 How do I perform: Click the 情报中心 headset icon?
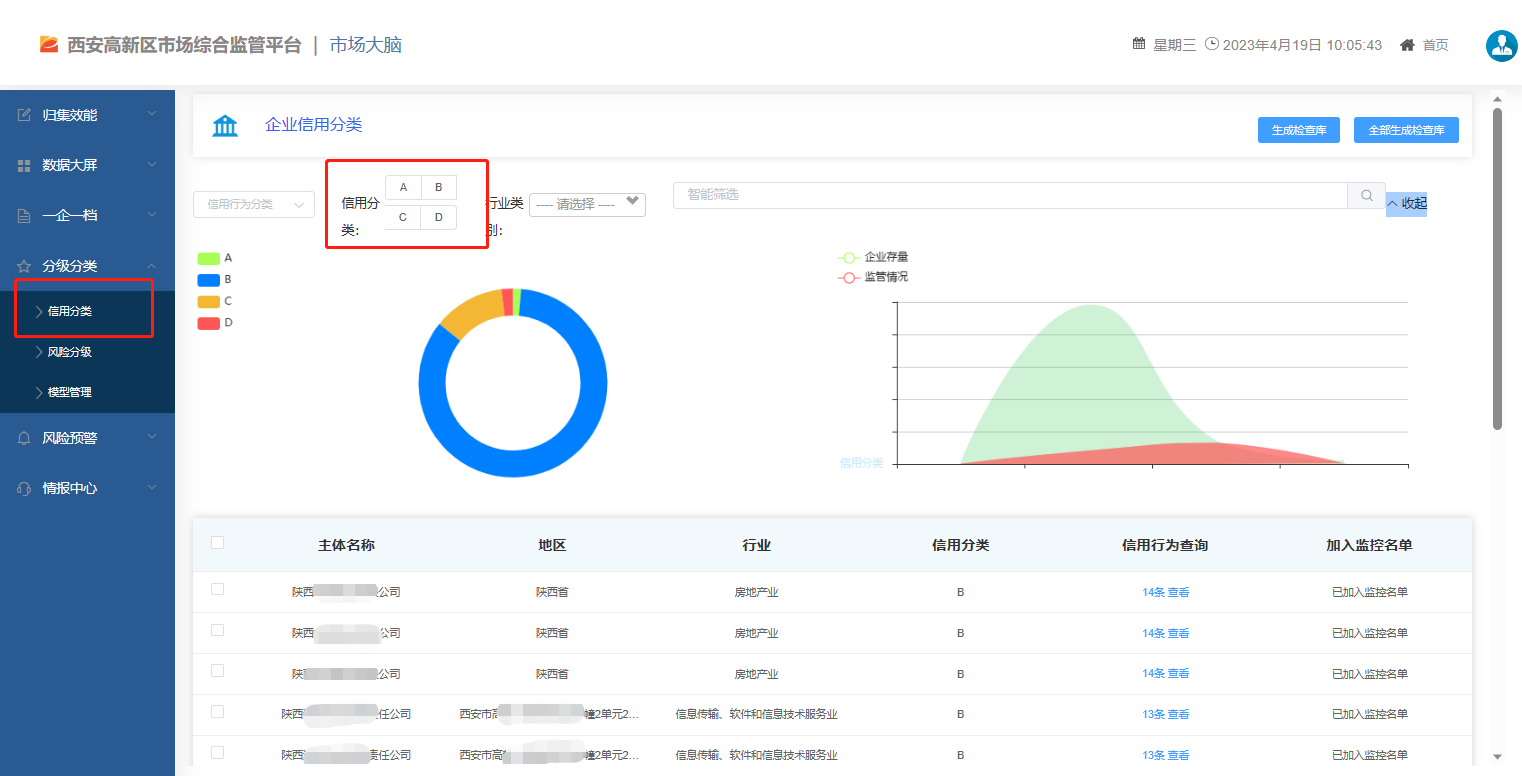tap(25, 488)
